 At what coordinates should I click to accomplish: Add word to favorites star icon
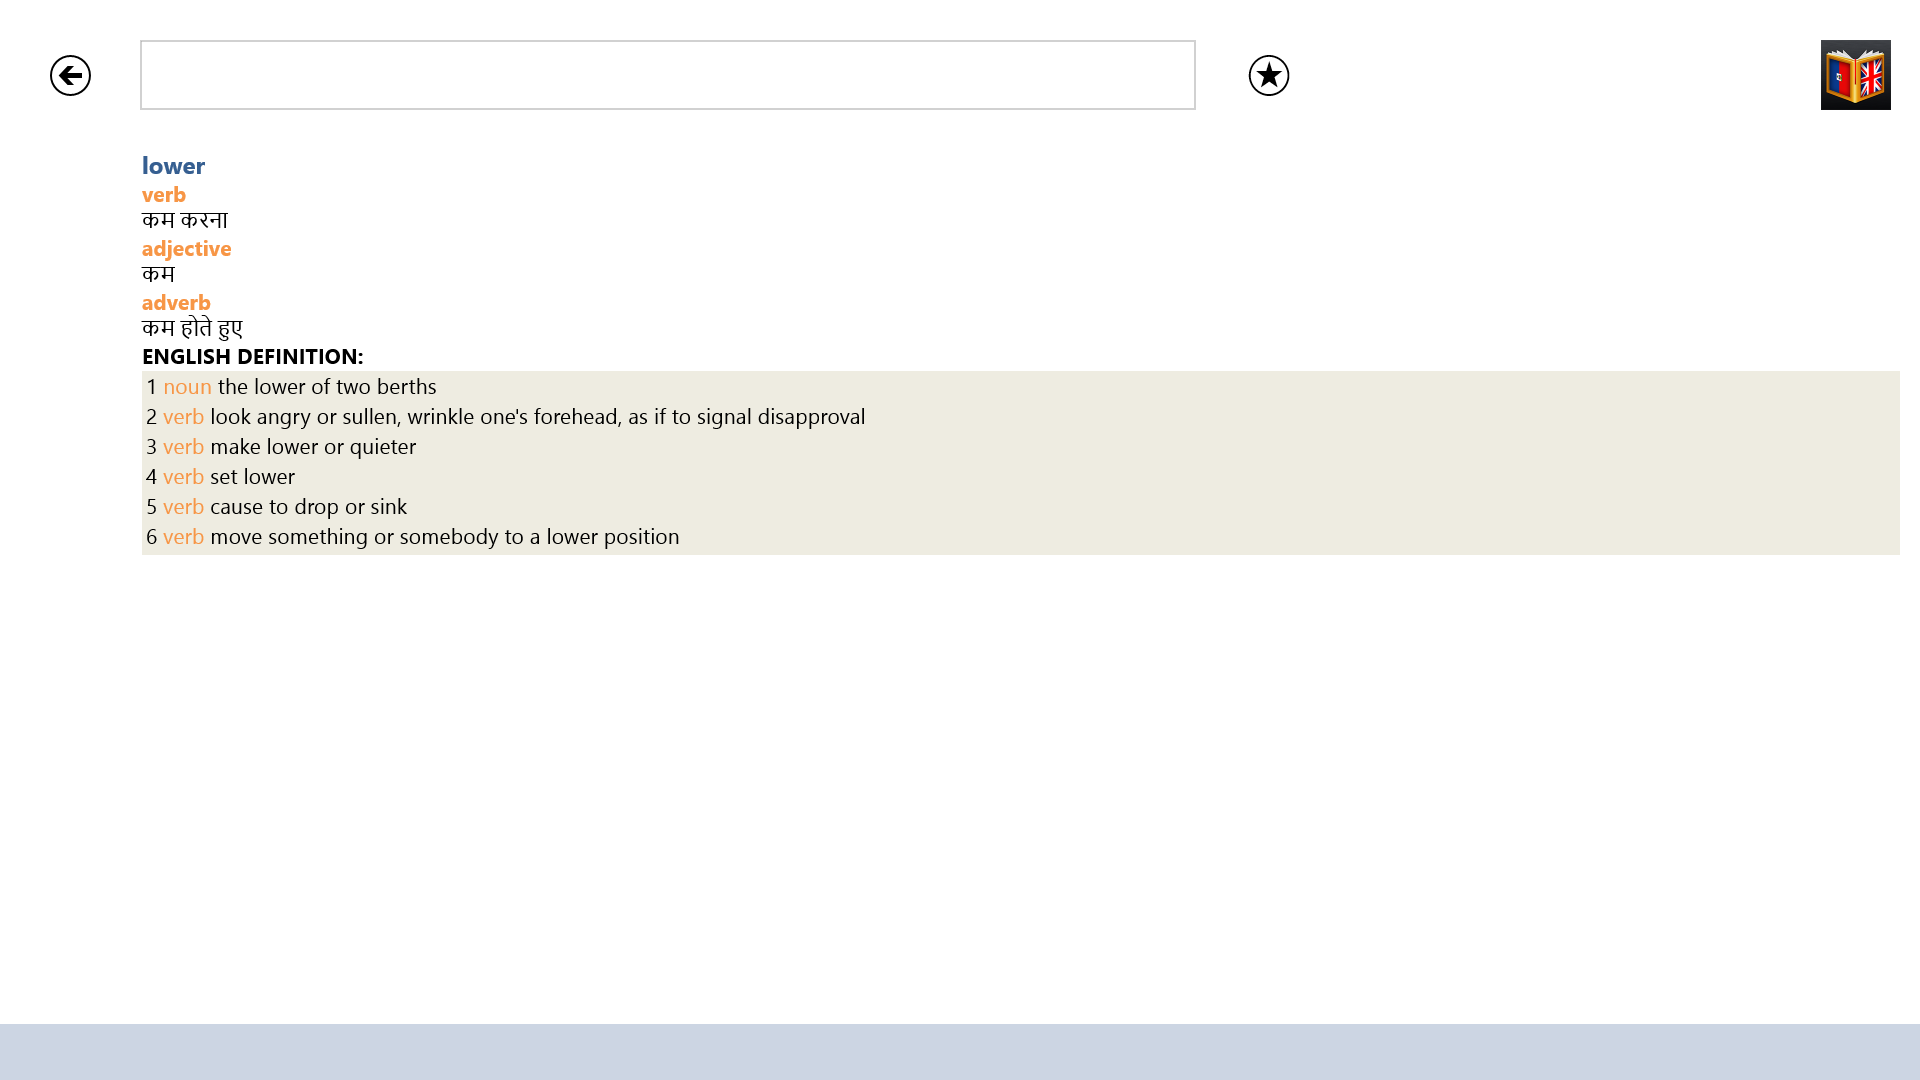pos(1268,76)
